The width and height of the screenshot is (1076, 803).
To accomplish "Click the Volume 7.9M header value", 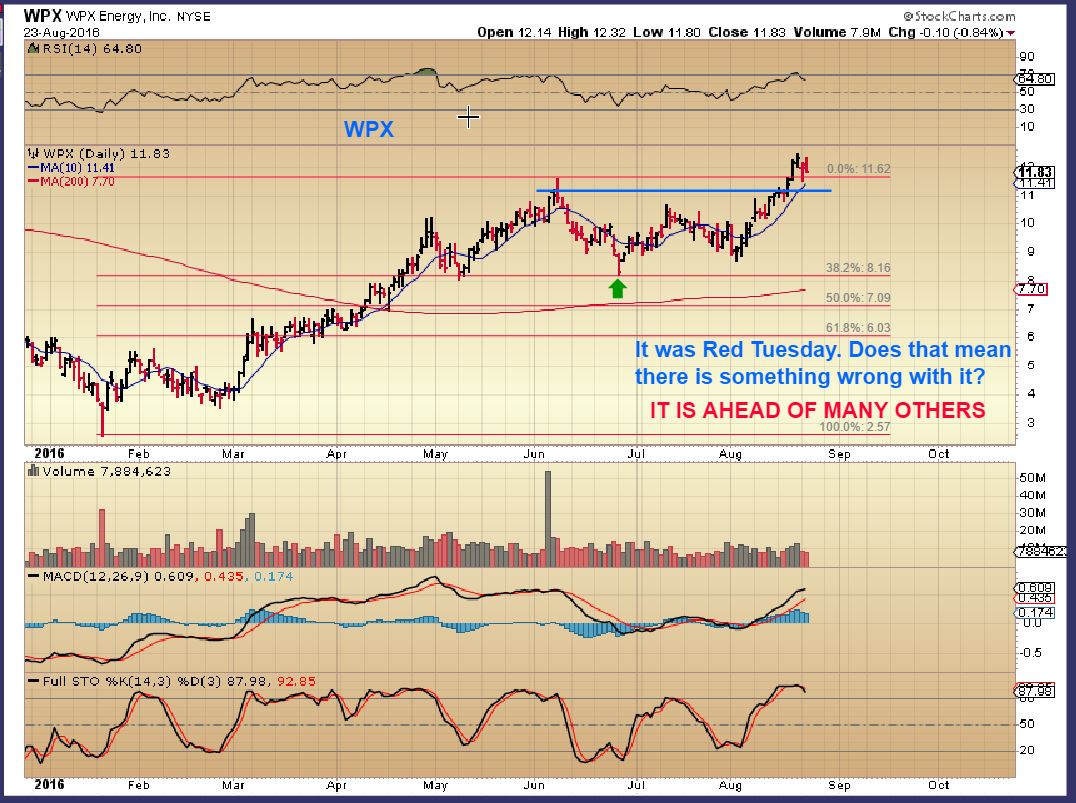I will (837, 32).
